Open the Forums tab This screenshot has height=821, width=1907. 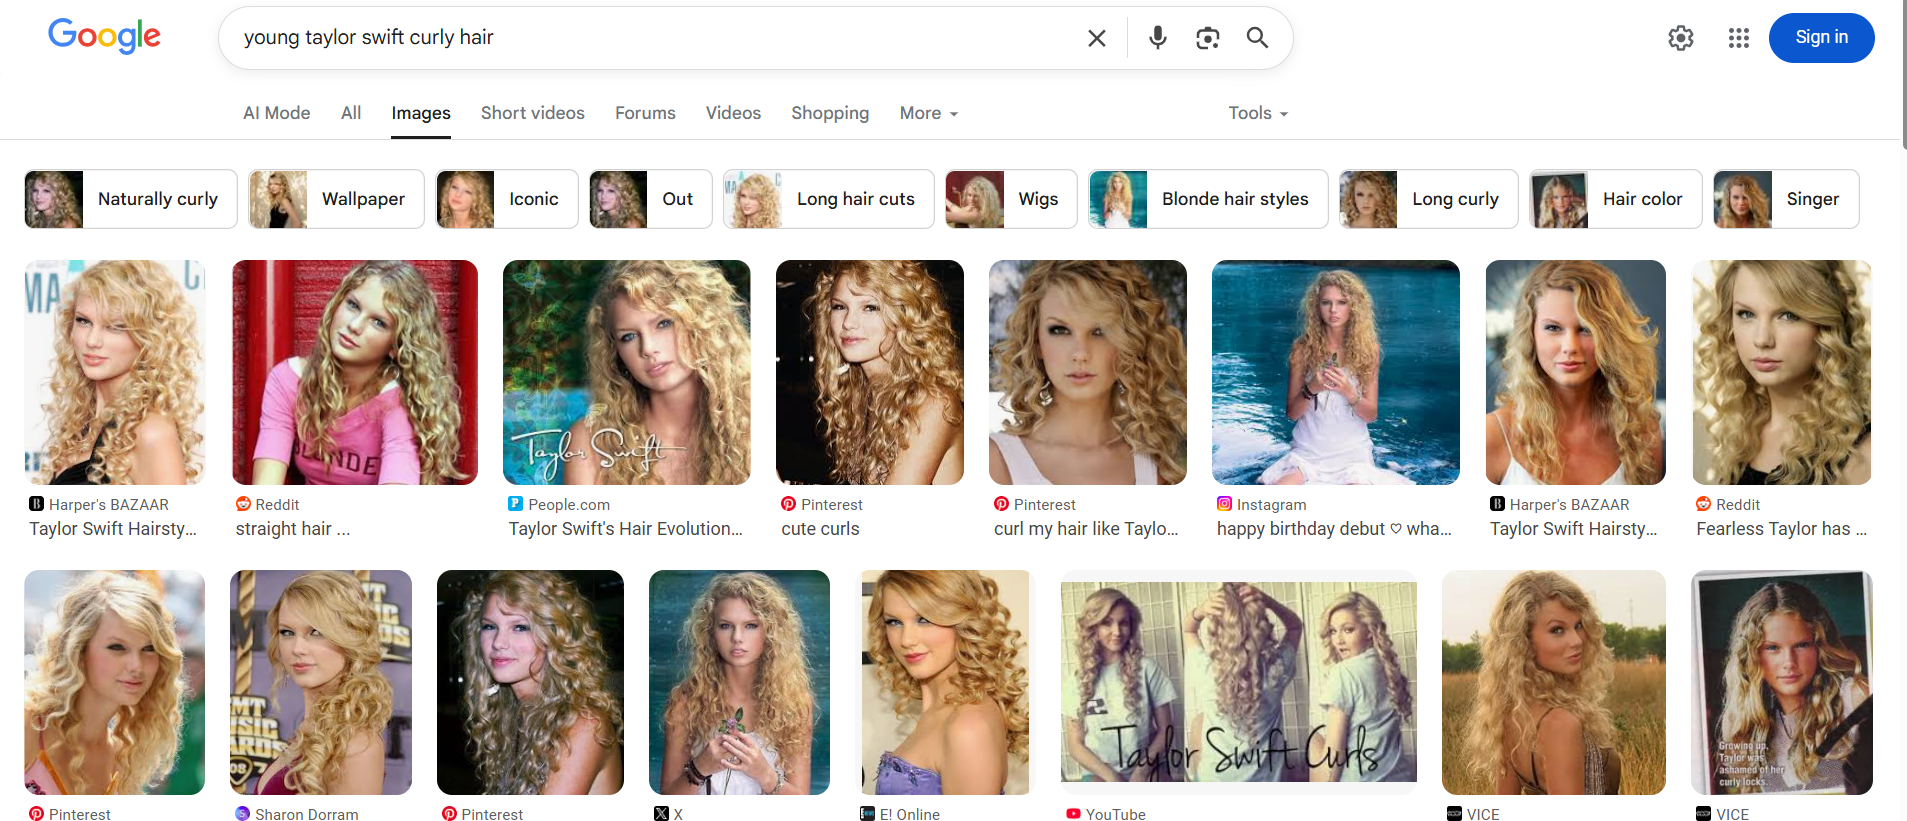[x=645, y=113]
